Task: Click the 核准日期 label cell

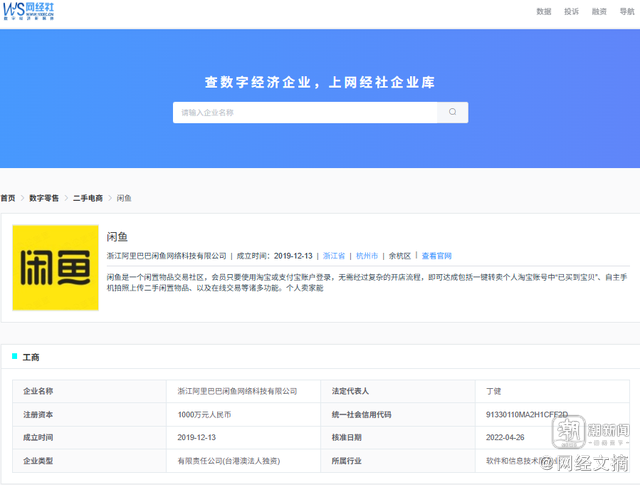Action: (x=398, y=438)
